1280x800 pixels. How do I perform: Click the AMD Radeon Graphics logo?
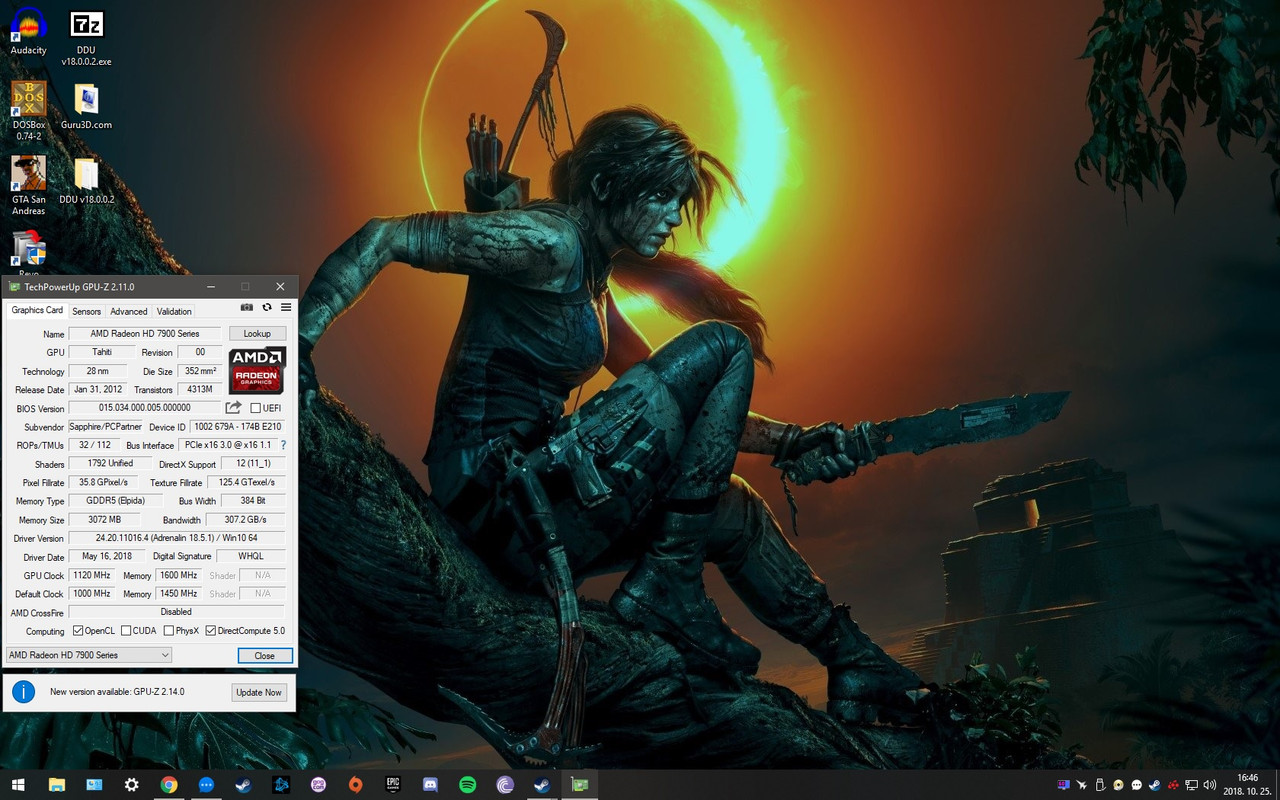(x=257, y=370)
